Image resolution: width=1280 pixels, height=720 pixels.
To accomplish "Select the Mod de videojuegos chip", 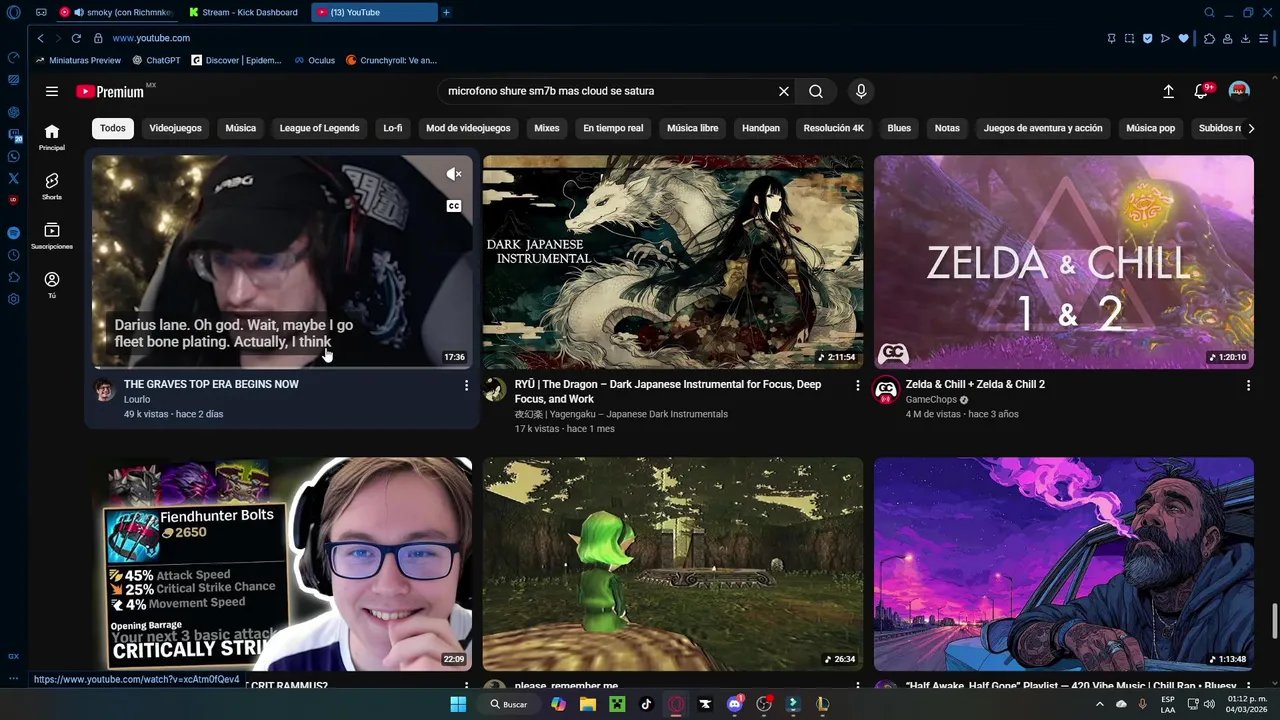I will pyautogui.click(x=468, y=128).
